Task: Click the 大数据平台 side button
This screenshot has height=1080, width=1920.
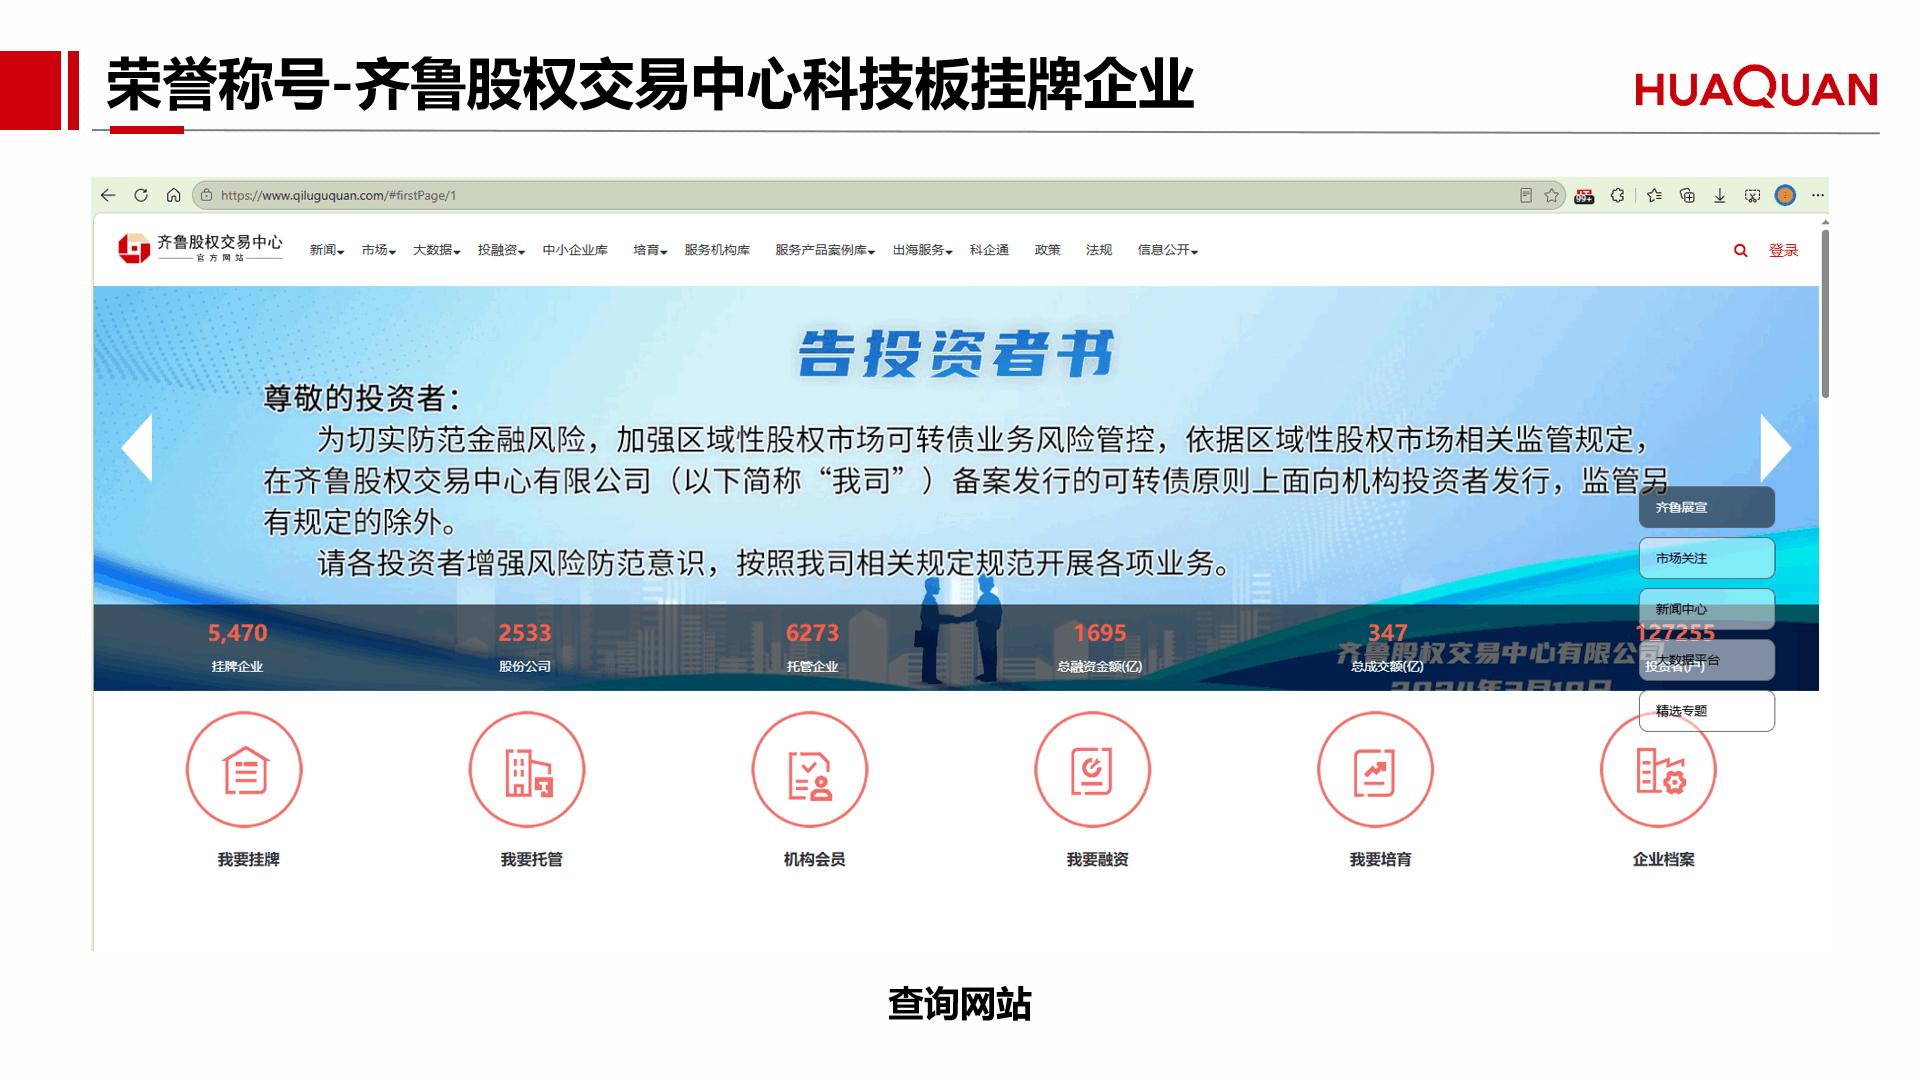Action: (1706, 660)
